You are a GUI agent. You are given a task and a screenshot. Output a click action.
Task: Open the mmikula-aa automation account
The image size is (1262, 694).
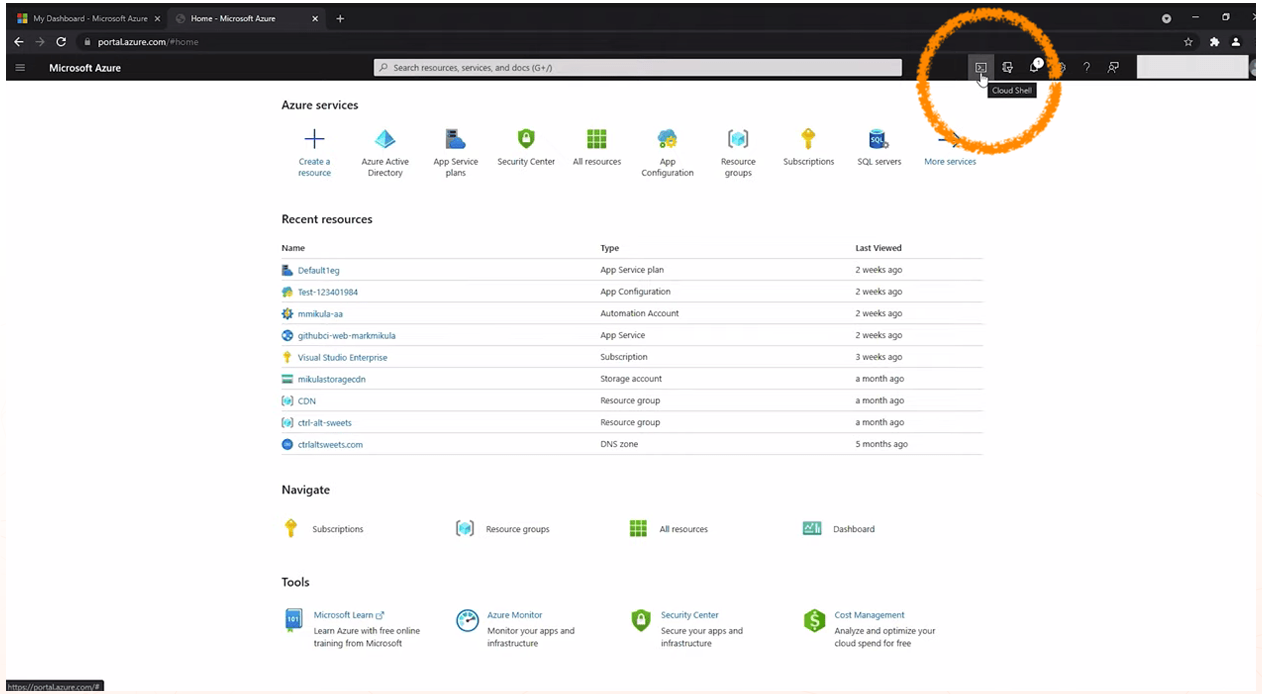(x=320, y=314)
